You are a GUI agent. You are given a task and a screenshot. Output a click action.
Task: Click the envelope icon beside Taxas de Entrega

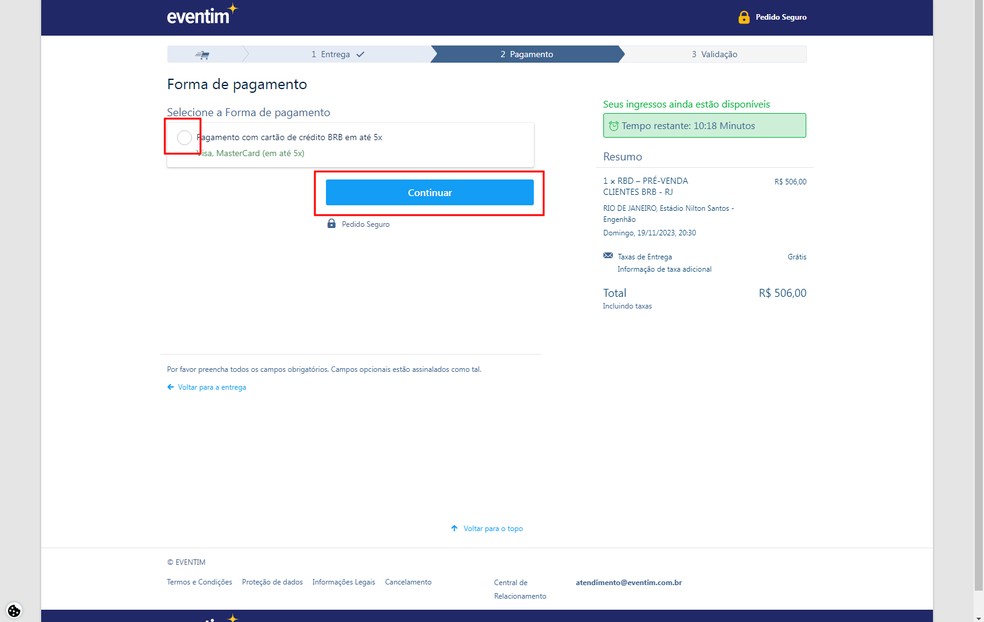tap(607, 255)
